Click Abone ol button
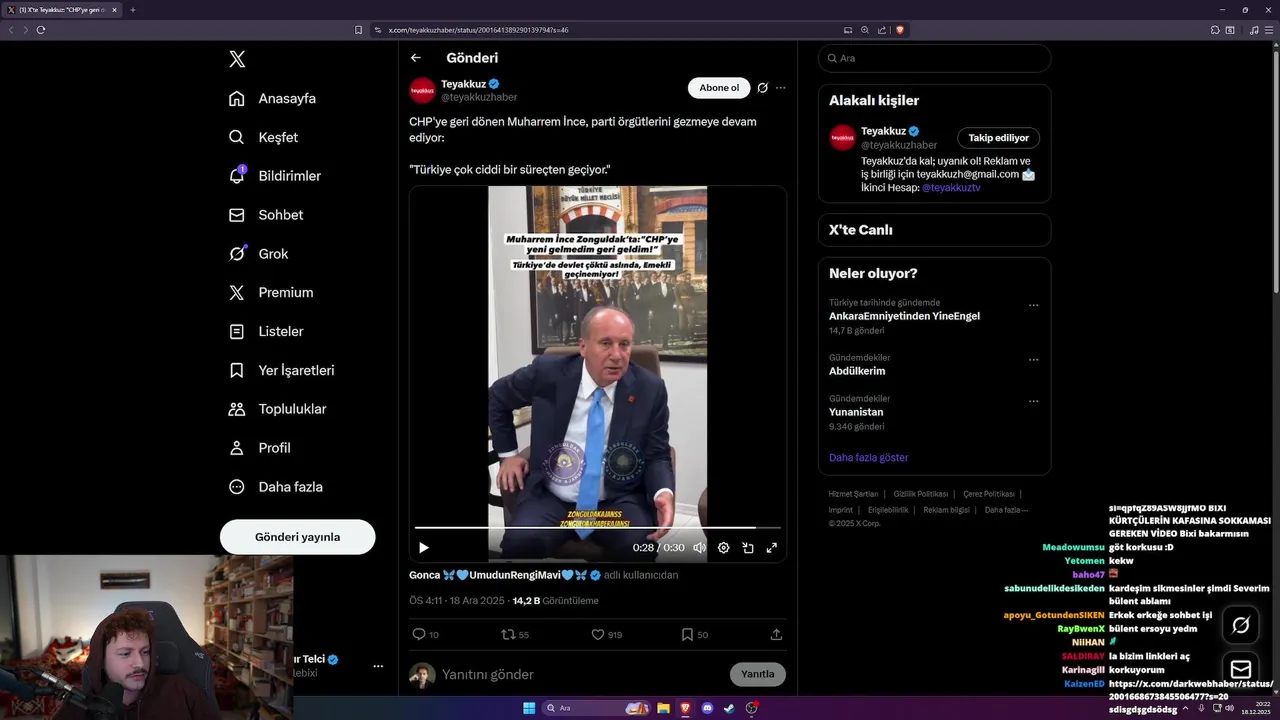 tap(719, 88)
